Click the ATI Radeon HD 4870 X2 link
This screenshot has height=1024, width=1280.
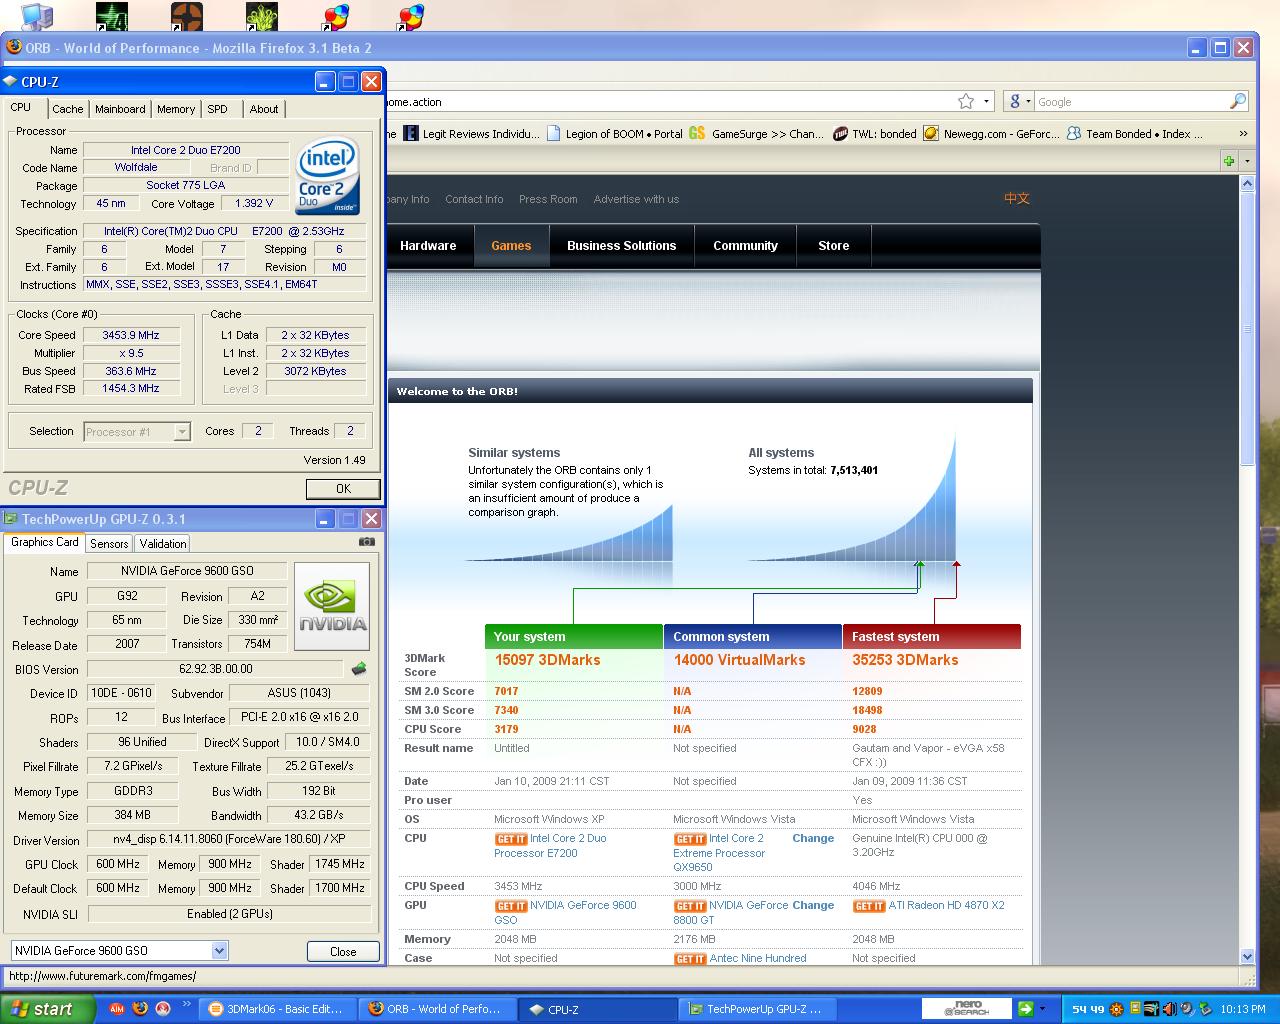point(946,906)
